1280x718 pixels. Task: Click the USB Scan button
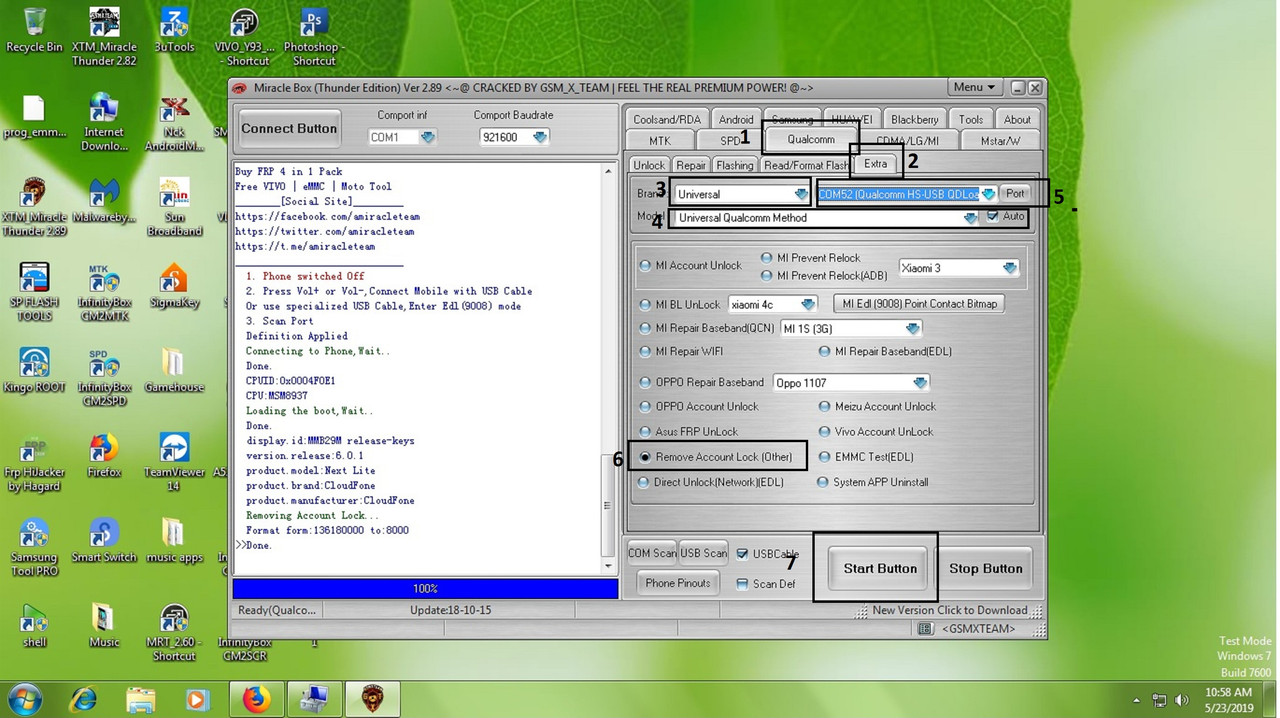(704, 553)
